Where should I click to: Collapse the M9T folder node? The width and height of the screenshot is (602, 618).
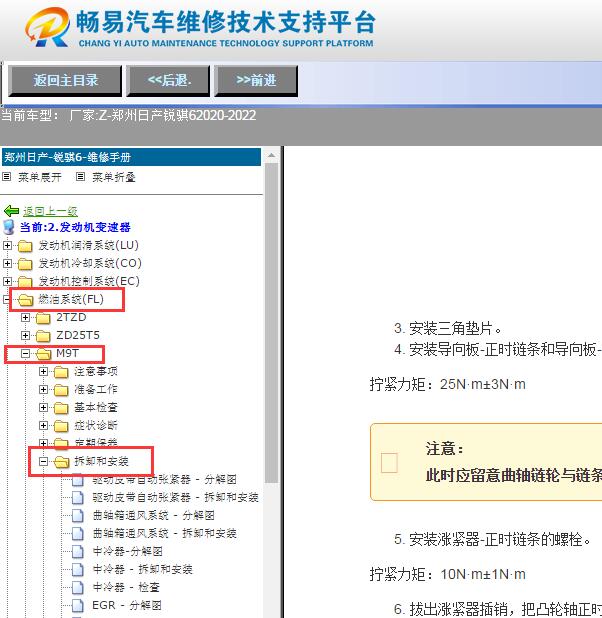pyautogui.click(x=25, y=354)
